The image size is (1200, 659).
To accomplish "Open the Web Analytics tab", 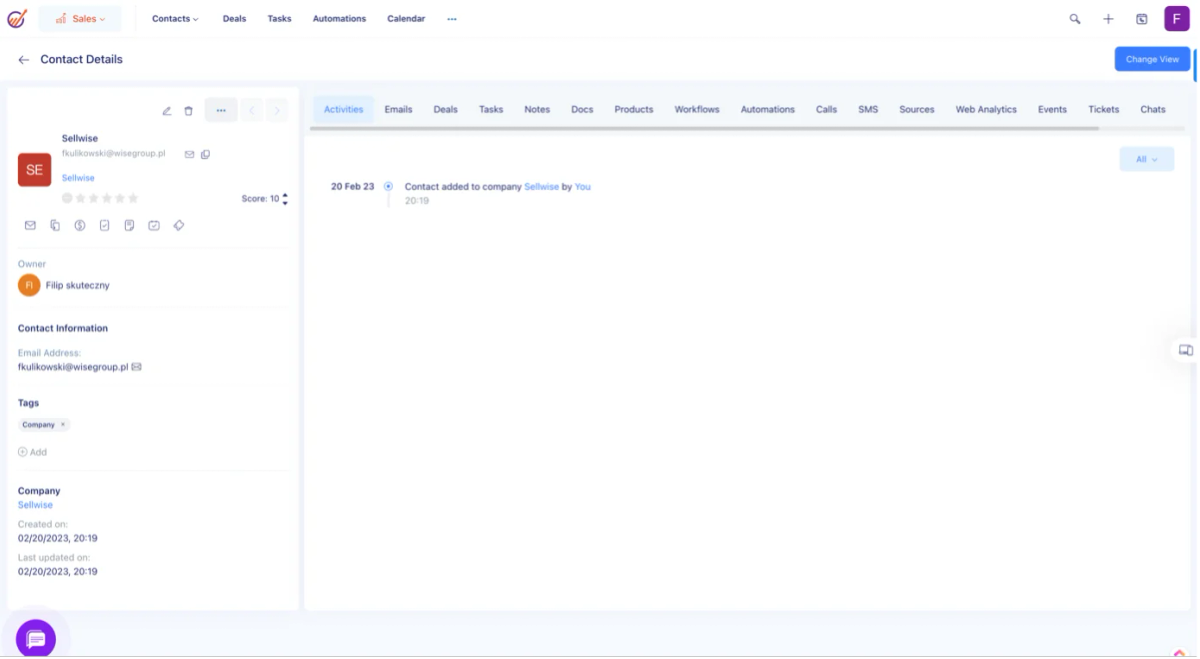I will tap(986, 109).
